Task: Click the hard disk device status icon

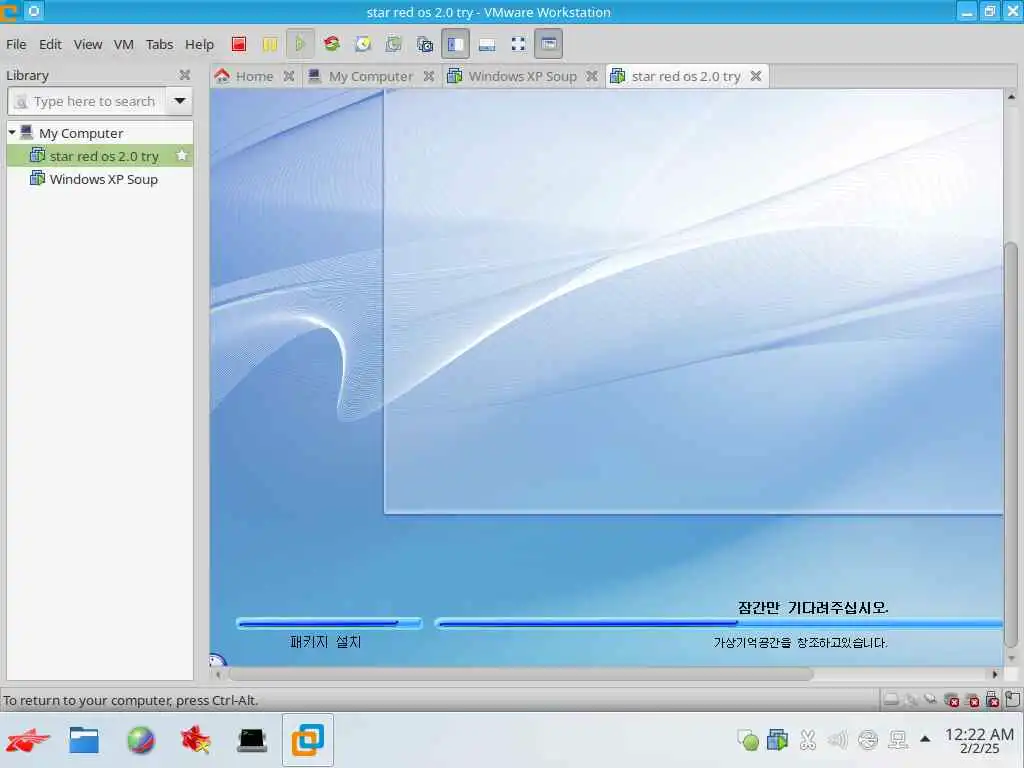Action: (890, 700)
